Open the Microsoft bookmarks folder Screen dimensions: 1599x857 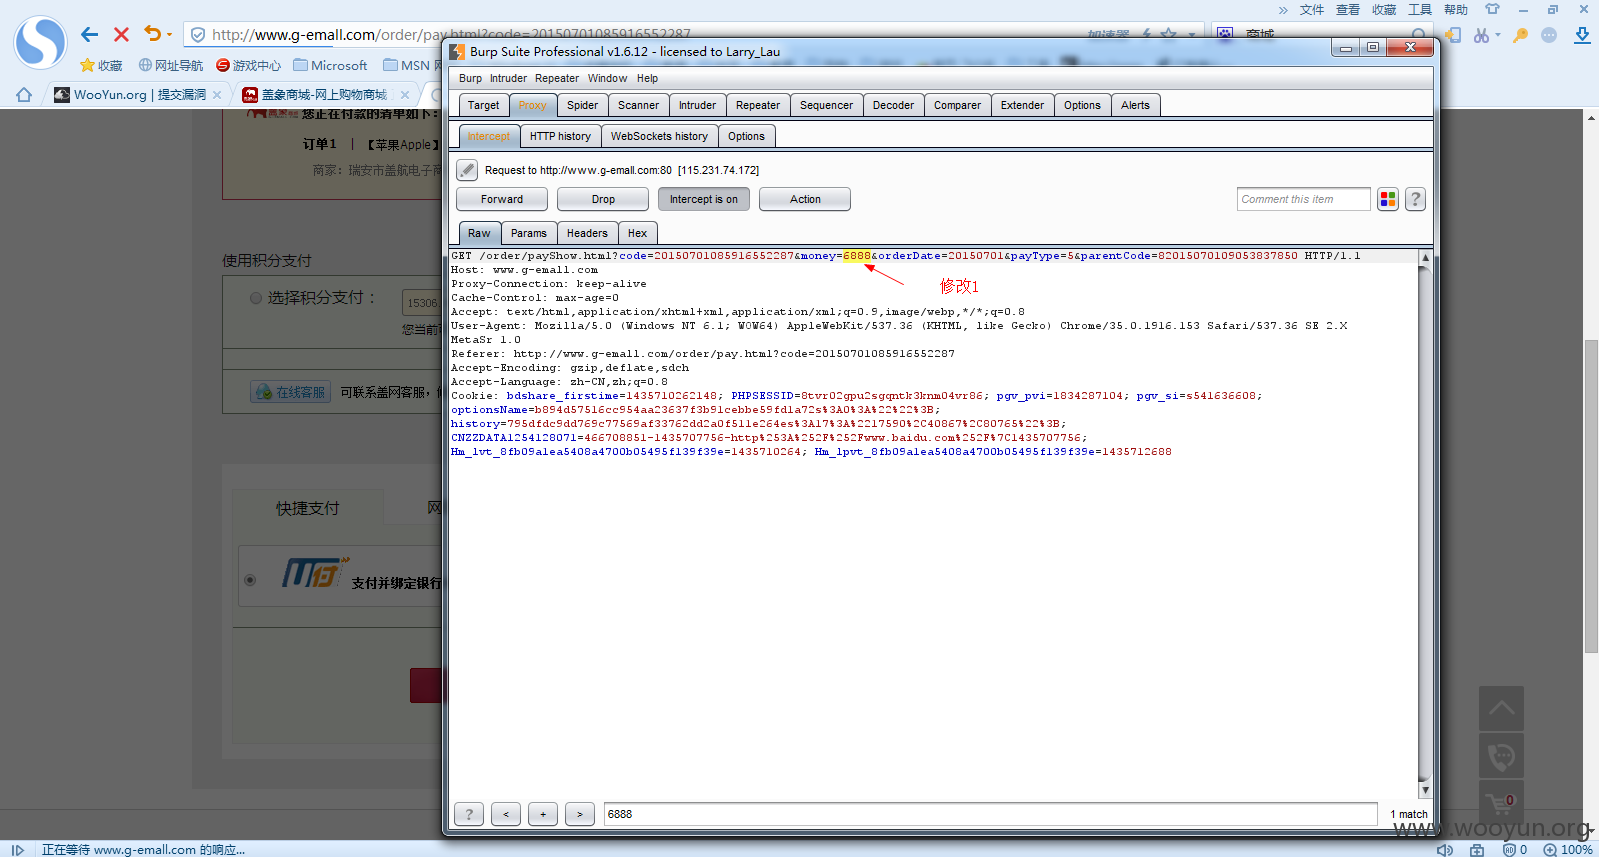coord(330,65)
